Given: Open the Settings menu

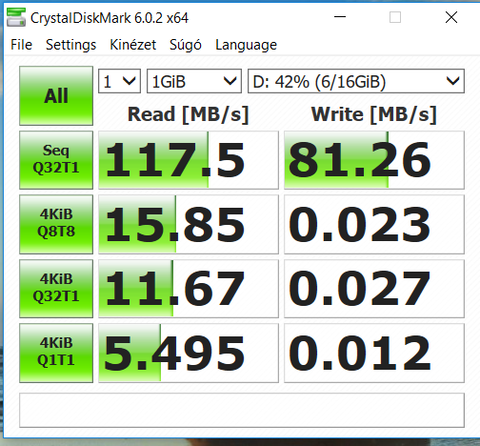Looking at the screenshot, I should (71, 45).
